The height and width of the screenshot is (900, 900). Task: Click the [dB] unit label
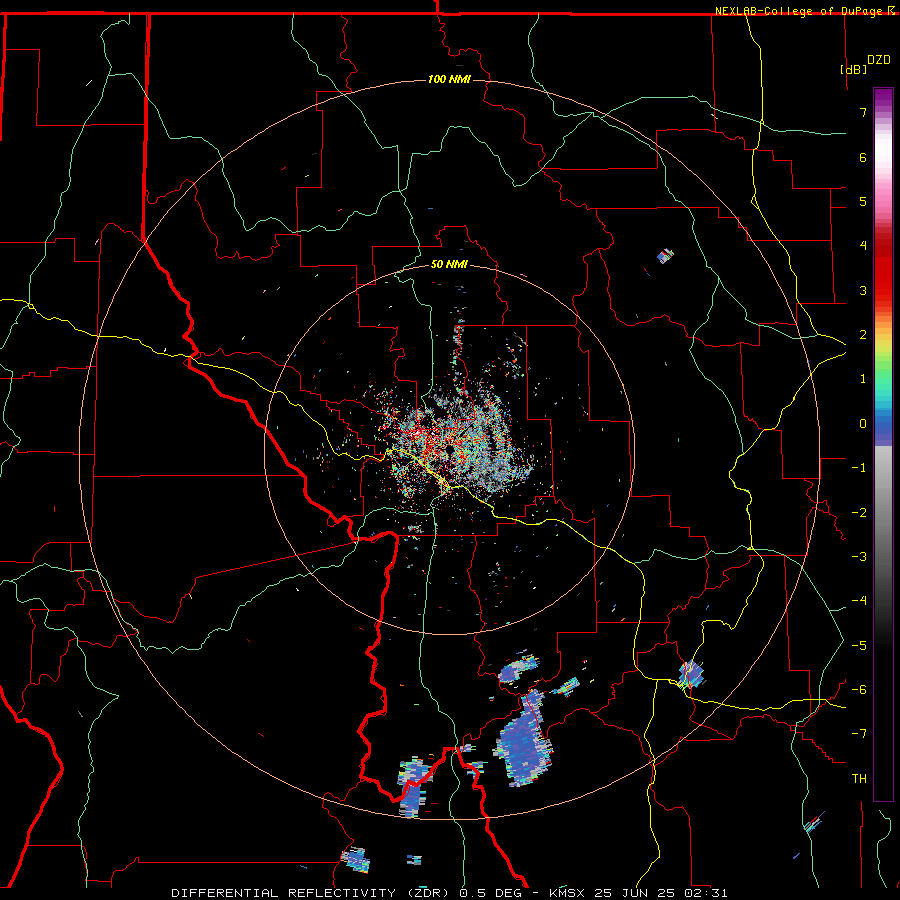point(853,69)
